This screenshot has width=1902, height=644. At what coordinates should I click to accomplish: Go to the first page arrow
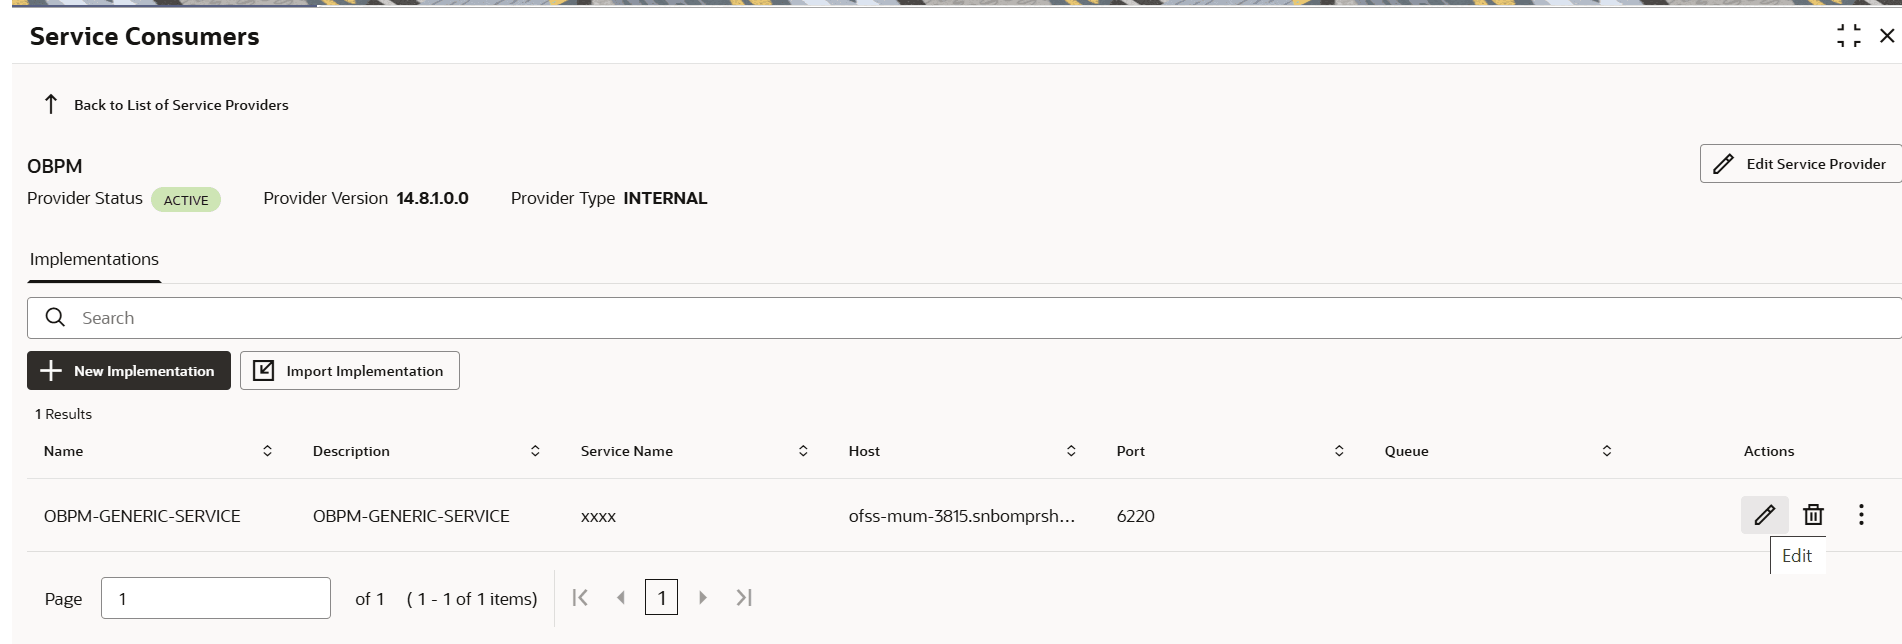(x=580, y=598)
